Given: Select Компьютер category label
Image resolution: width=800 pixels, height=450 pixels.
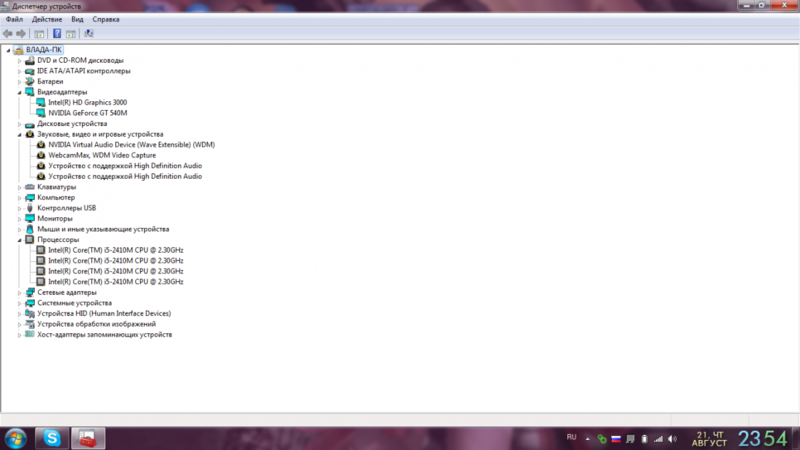Looking at the screenshot, I should click(x=56, y=197).
